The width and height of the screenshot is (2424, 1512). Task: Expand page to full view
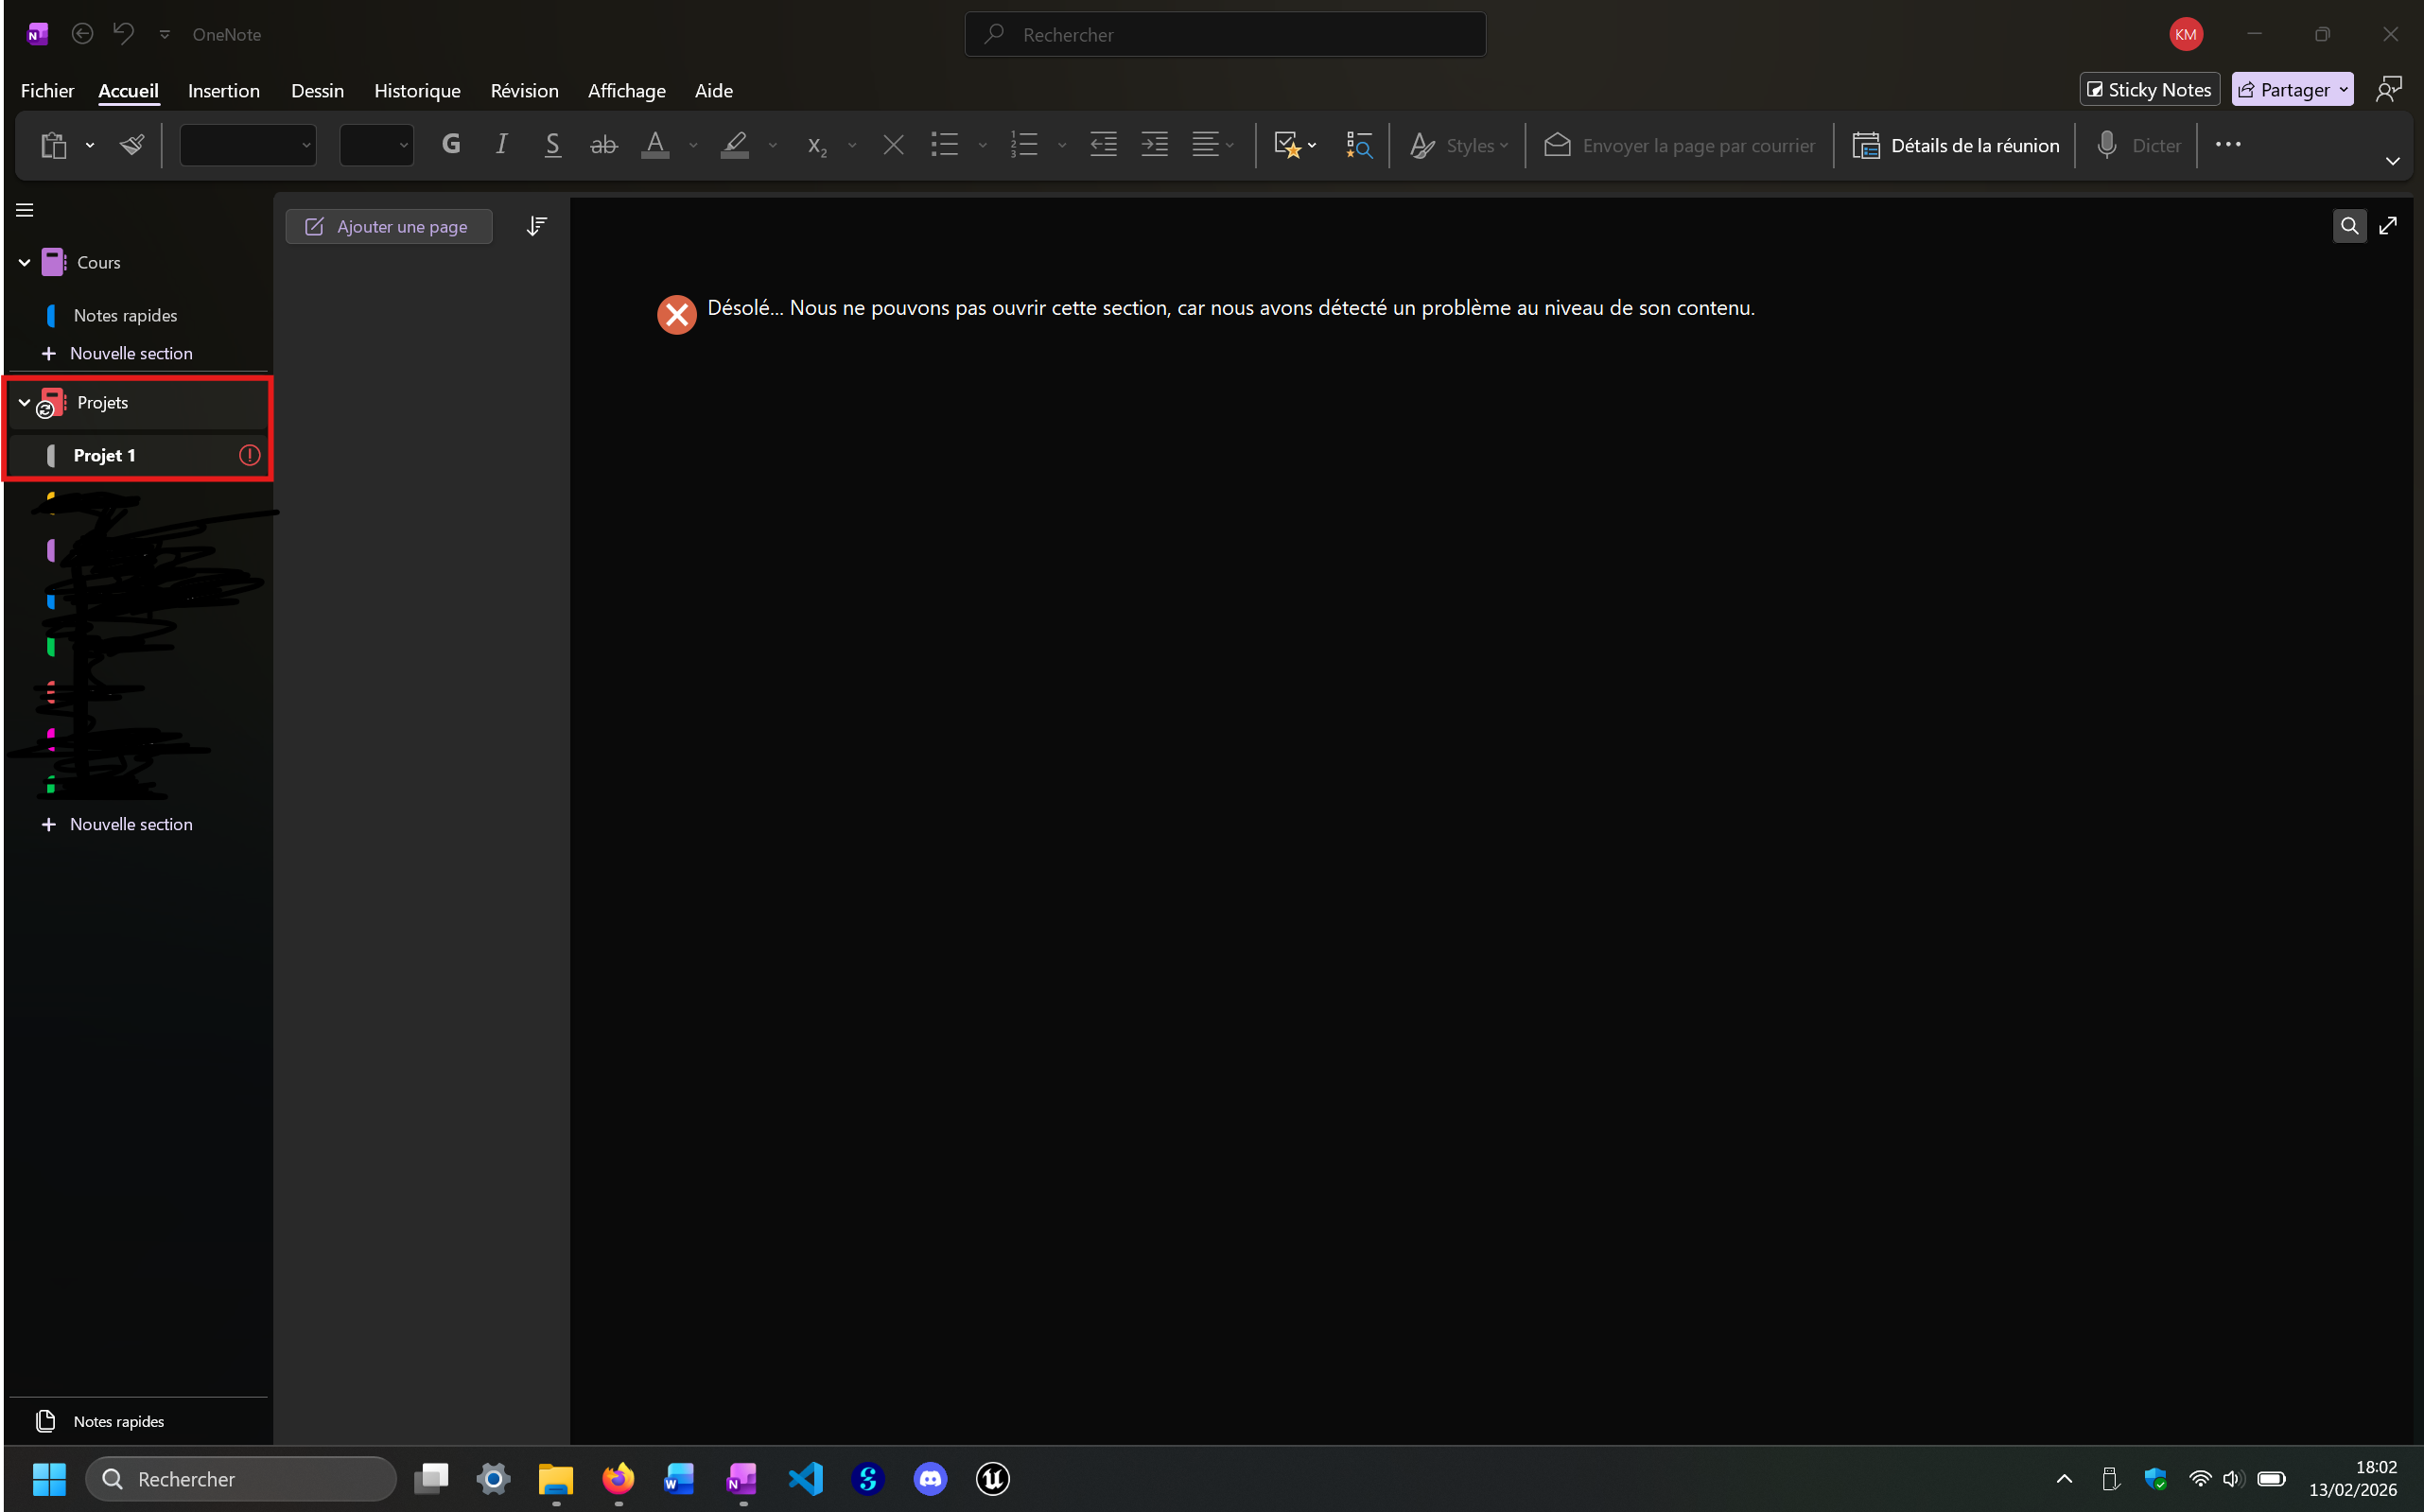coord(2388,226)
